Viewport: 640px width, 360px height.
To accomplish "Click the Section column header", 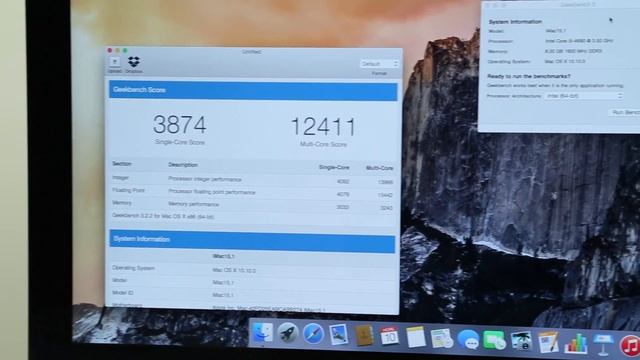I will pyautogui.click(x=122, y=164).
